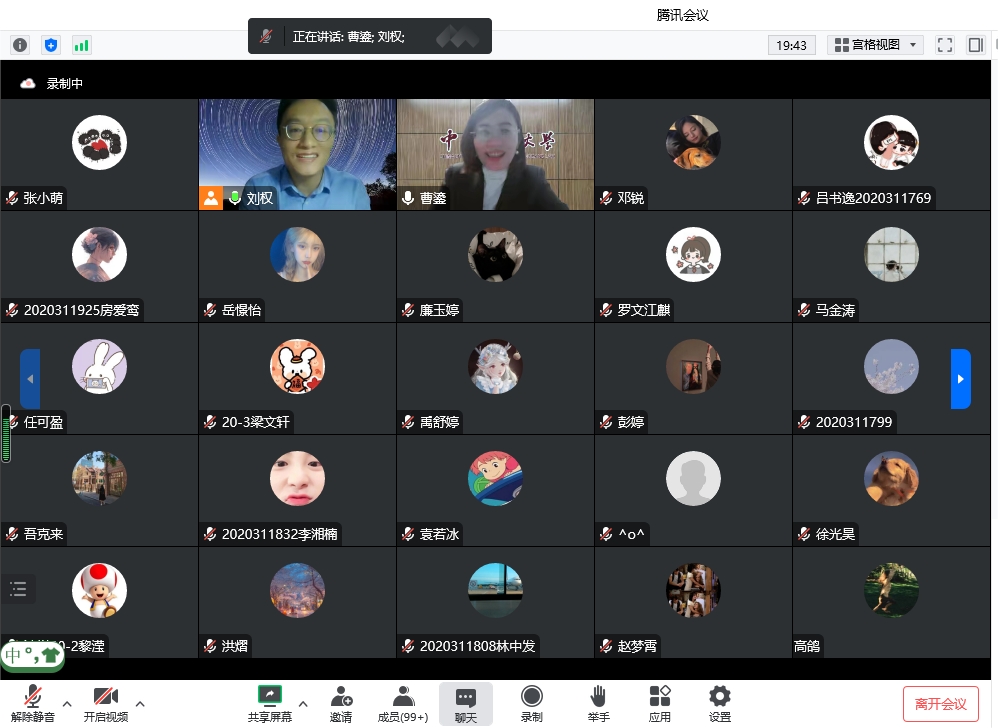This screenshot has height=728, width=998.
Task: Open Settings (设置) gear
Action: (719, 703)
